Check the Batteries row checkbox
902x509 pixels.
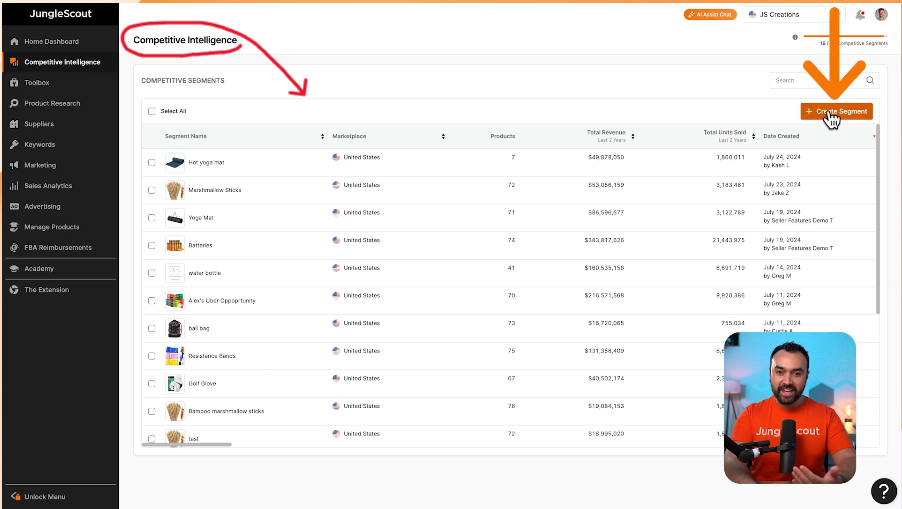[x=152, y=246]
